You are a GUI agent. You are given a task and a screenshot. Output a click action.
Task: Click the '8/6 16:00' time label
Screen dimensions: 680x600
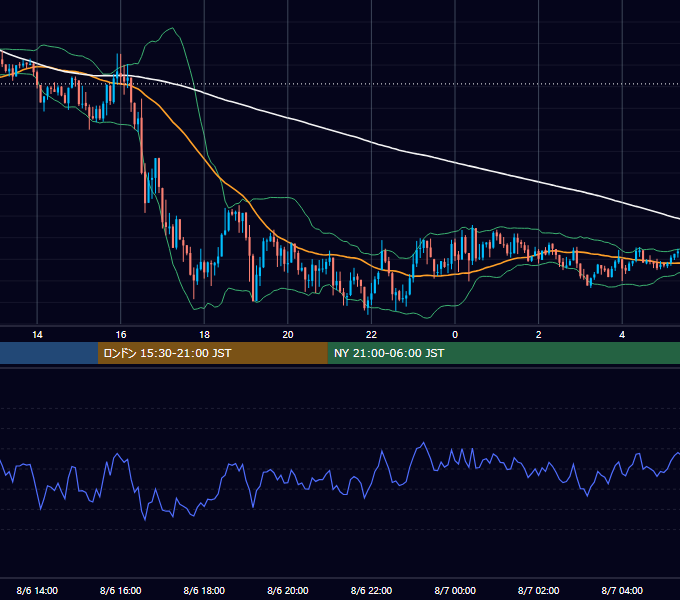tap(121, 590)
